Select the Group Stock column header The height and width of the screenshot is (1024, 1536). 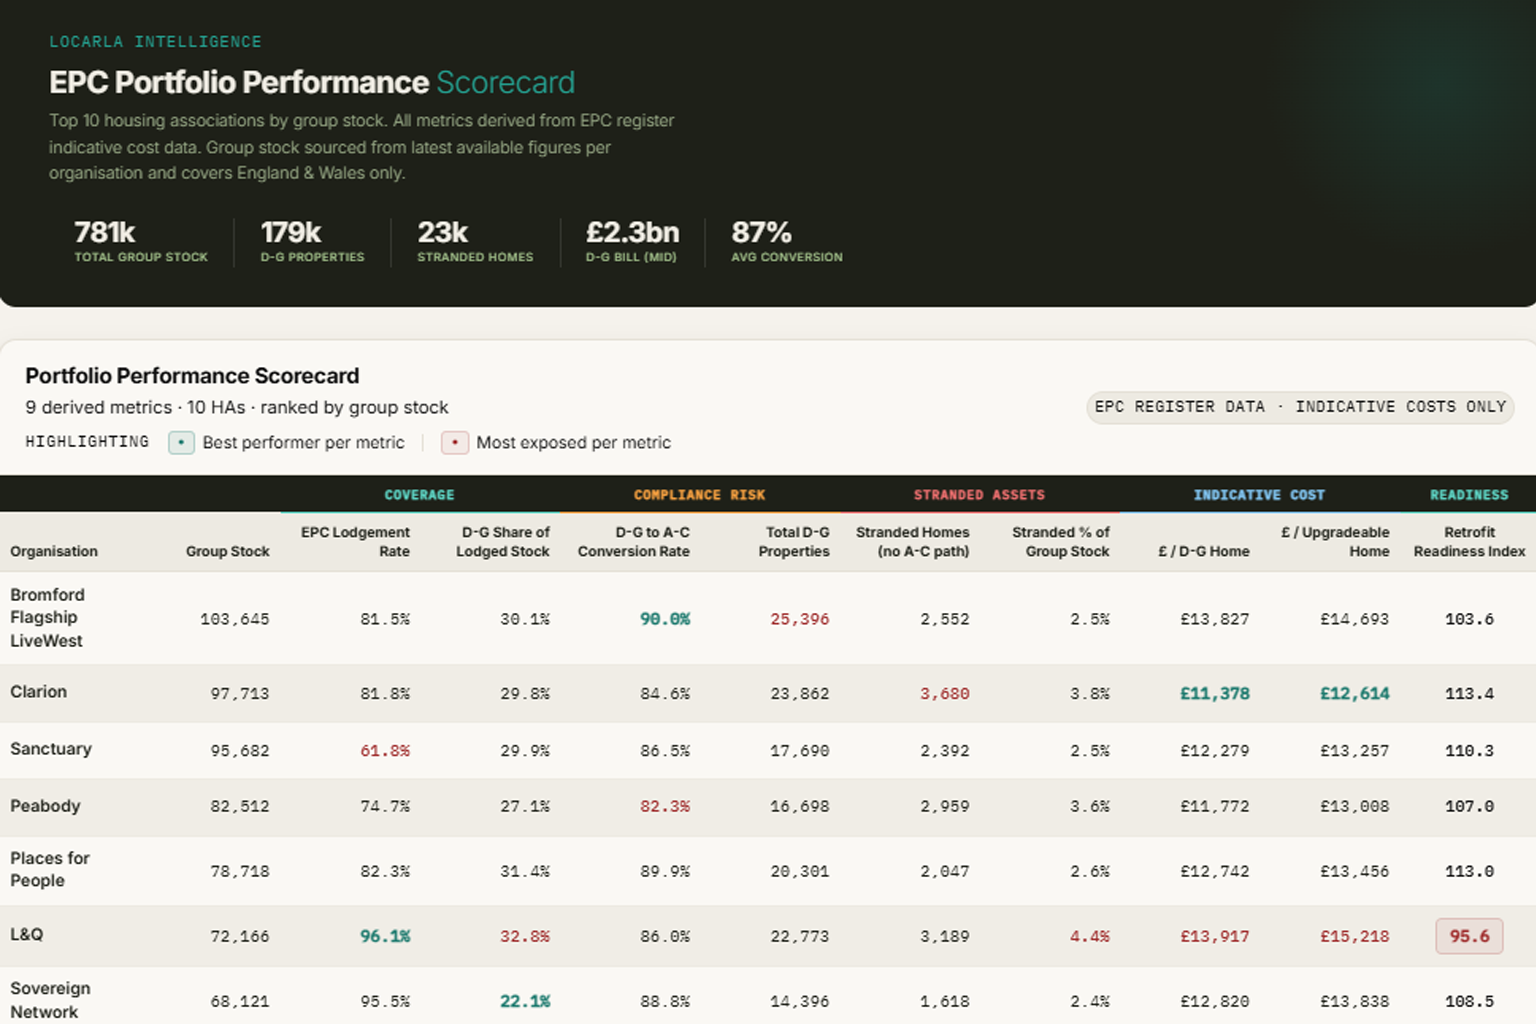[227, 551]
